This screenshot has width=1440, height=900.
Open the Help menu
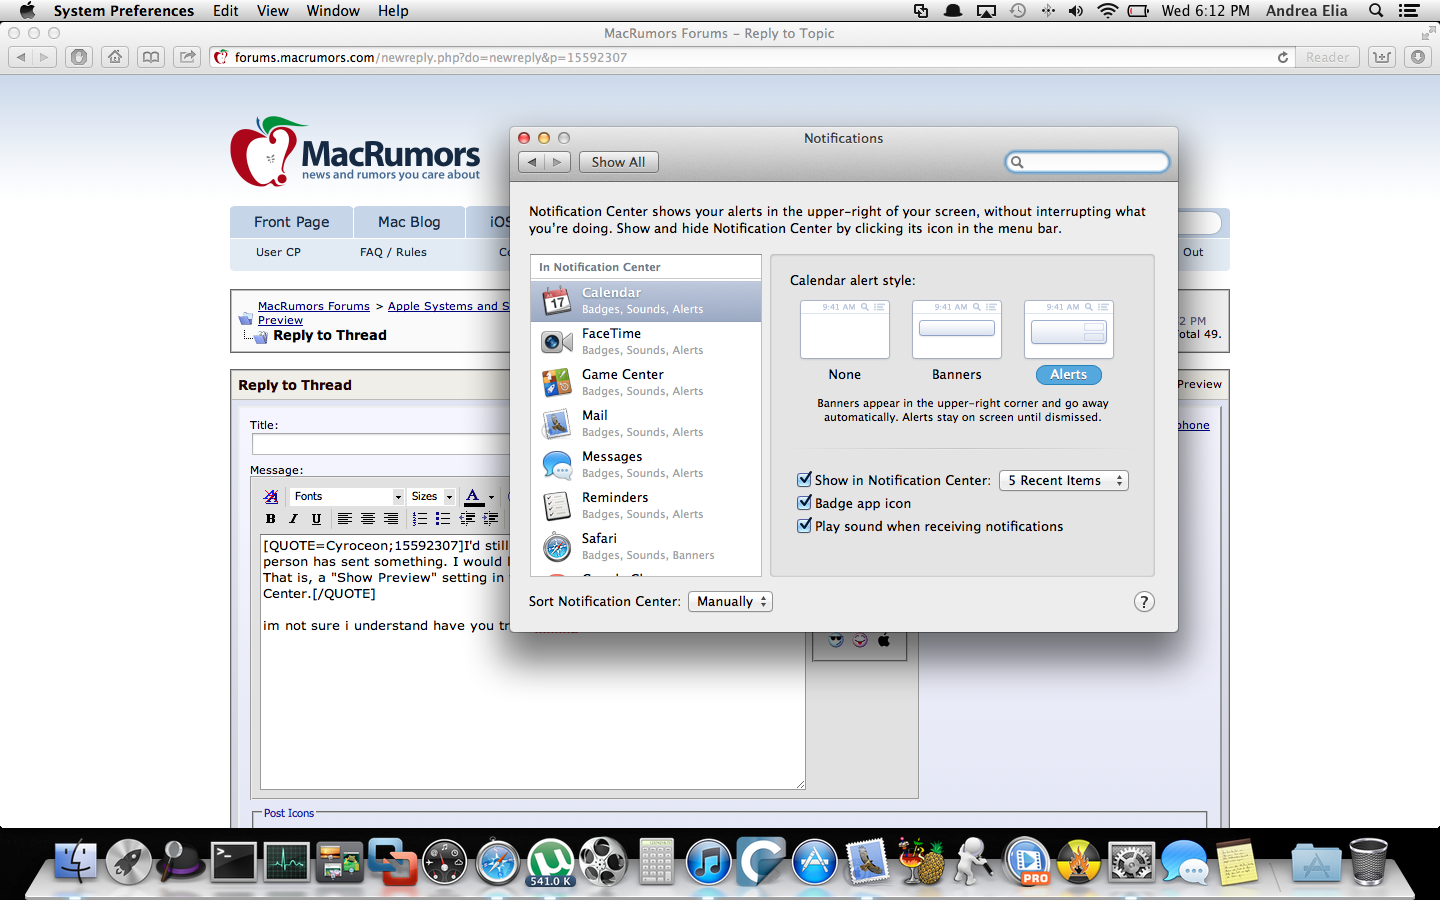click(393, 11)
